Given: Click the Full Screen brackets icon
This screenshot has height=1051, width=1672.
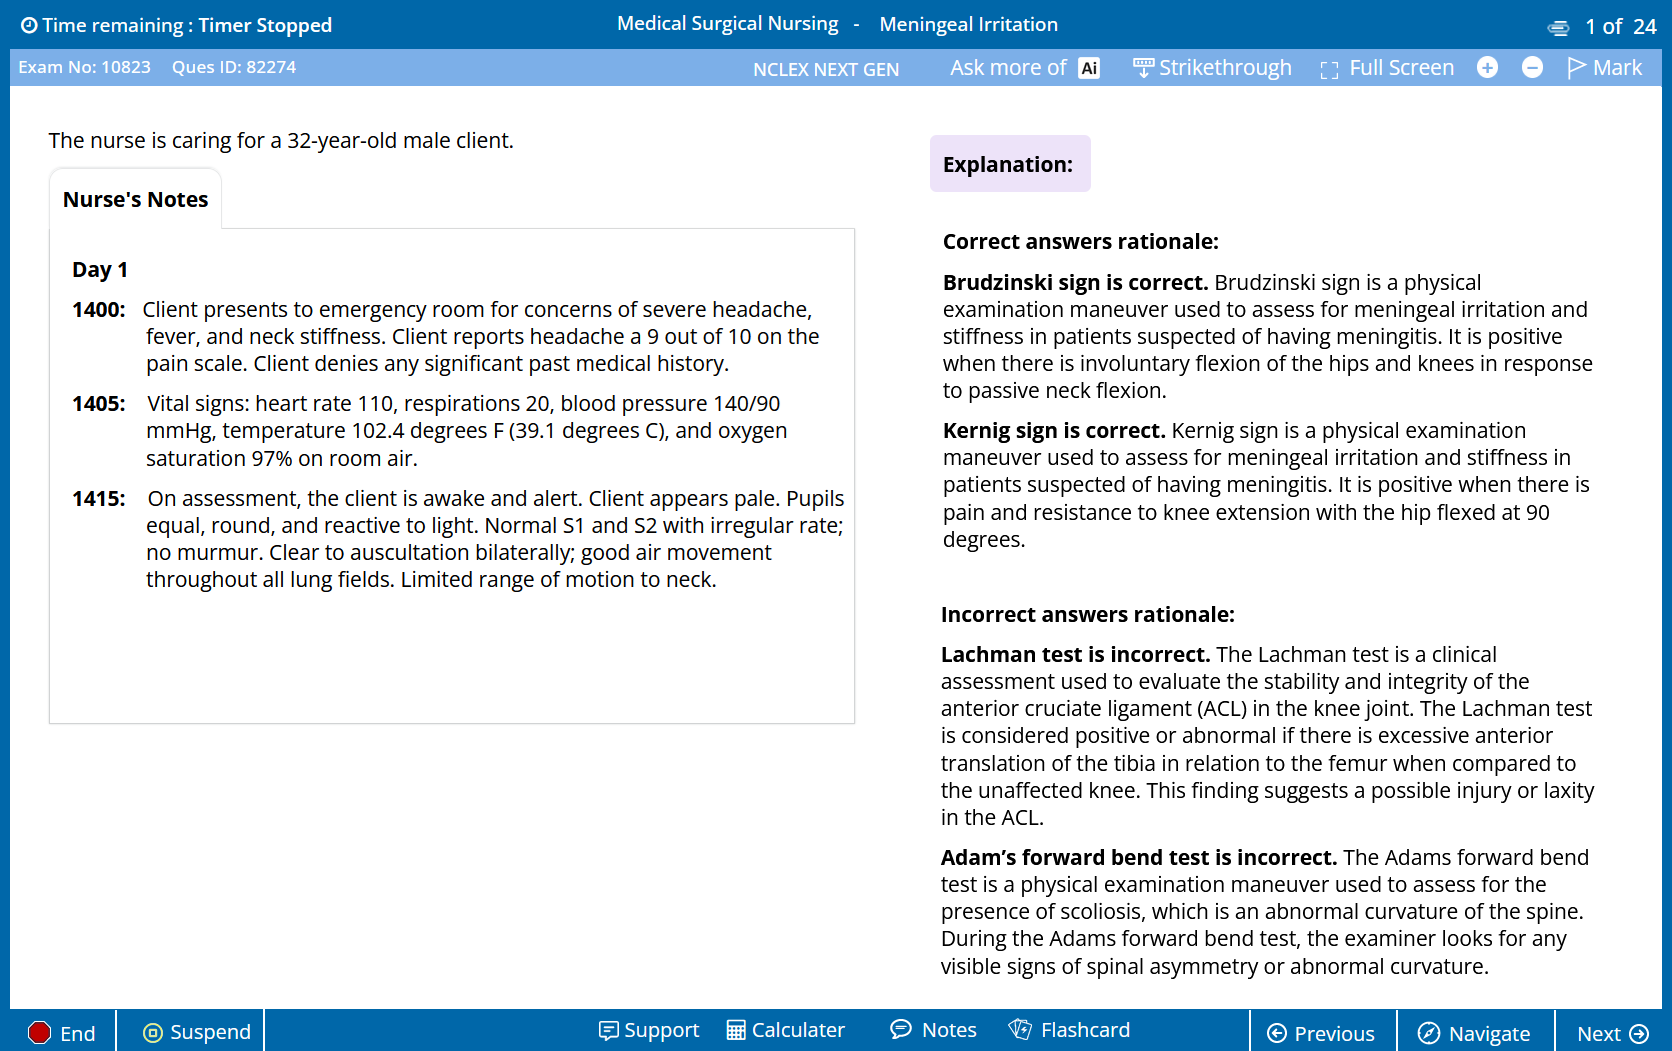Looking at the screenshot, I should point(1329,69).
